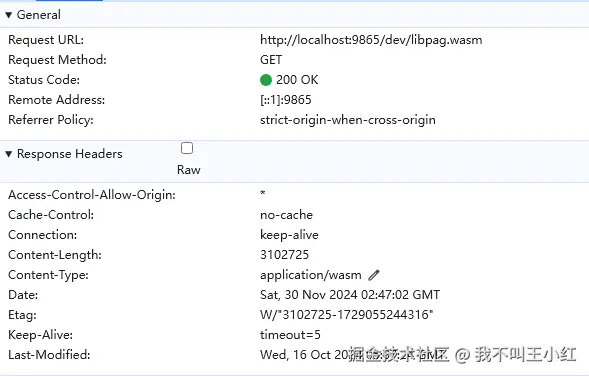589x376 pixels.
Task: Select the keep-alive connection value
Action: (x=289, y=235)
